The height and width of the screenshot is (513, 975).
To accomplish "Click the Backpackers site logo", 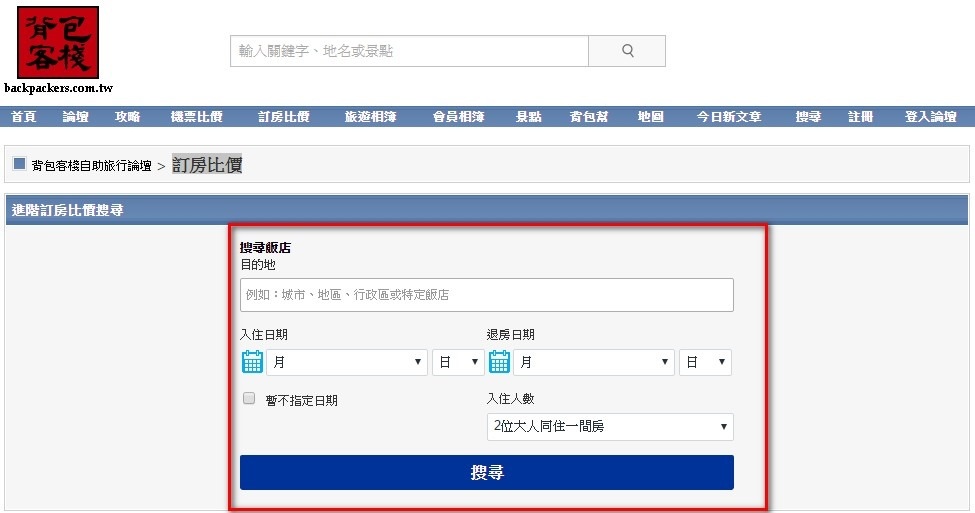I will (58, 42).
